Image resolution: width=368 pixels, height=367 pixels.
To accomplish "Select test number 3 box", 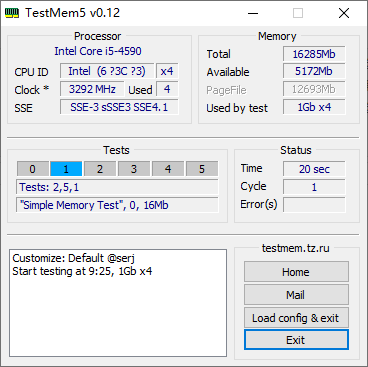I will point(134,169).
